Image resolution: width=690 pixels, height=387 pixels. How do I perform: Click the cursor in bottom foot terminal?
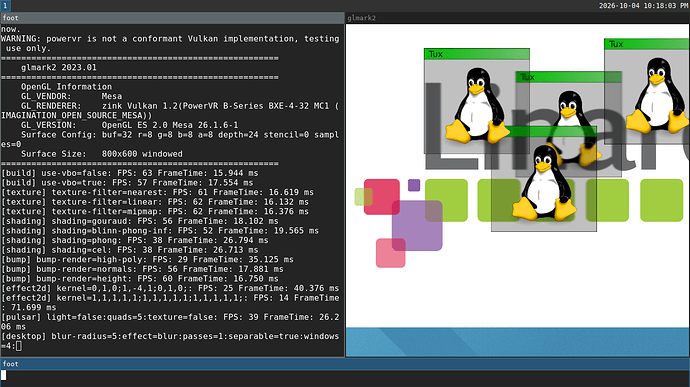tap(4, 375)
